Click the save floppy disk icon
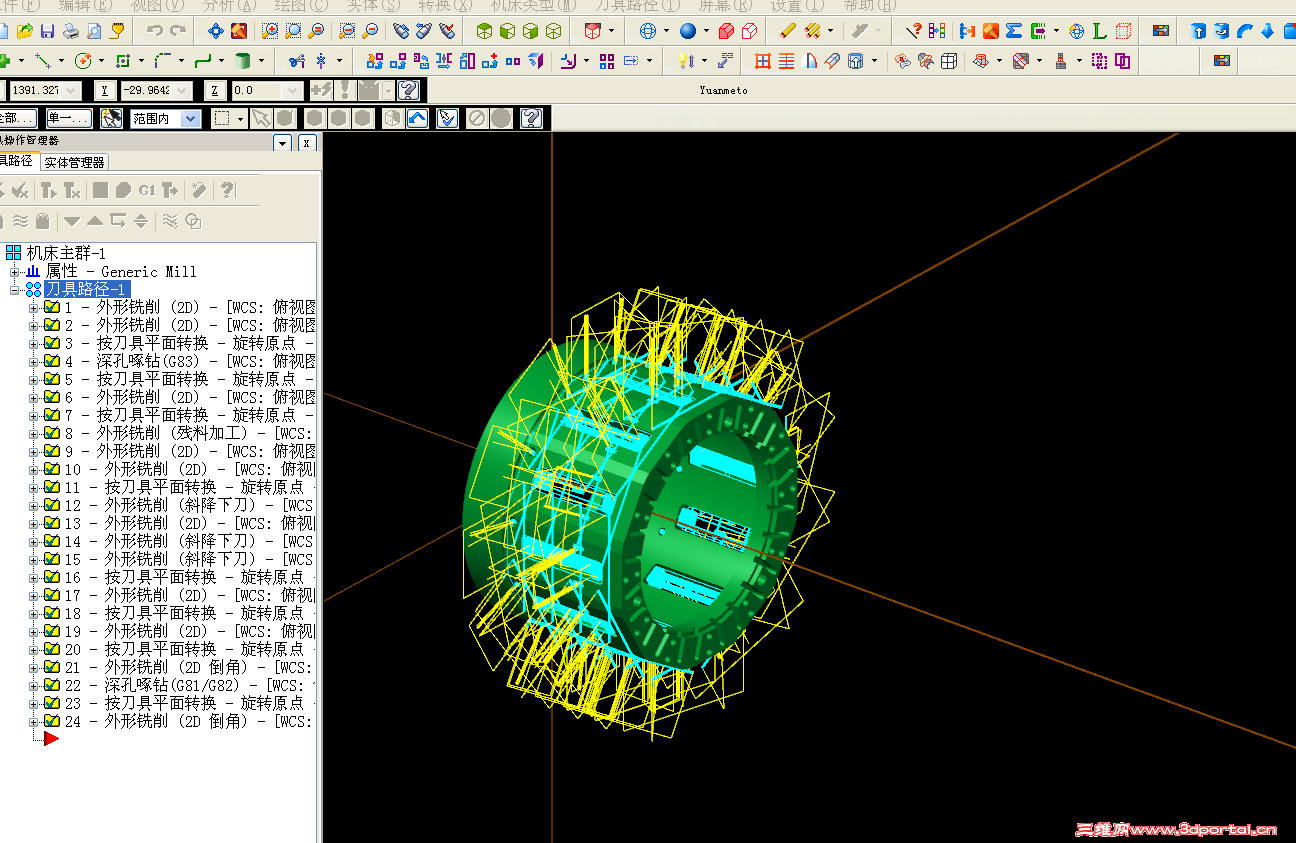Image resolution: width=1296 pixels, height=843 pixels. [x=47, y=31]
